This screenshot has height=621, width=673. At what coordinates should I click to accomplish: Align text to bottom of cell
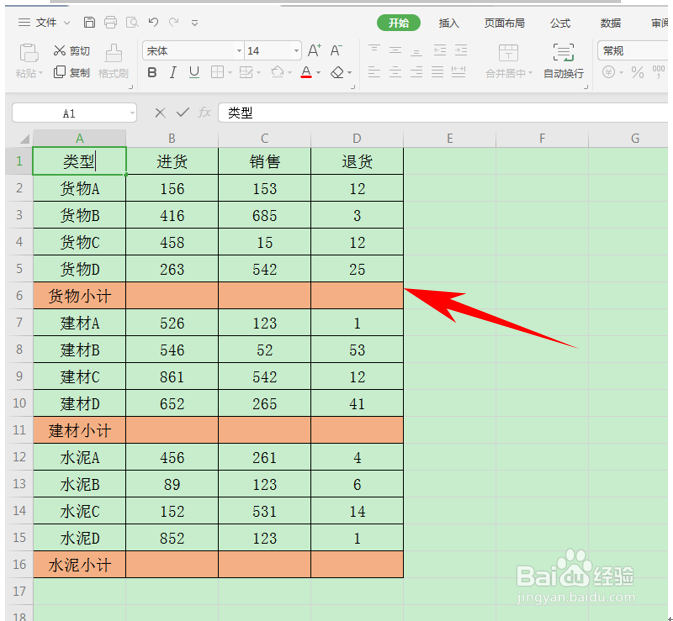click(x=416, y=51)
